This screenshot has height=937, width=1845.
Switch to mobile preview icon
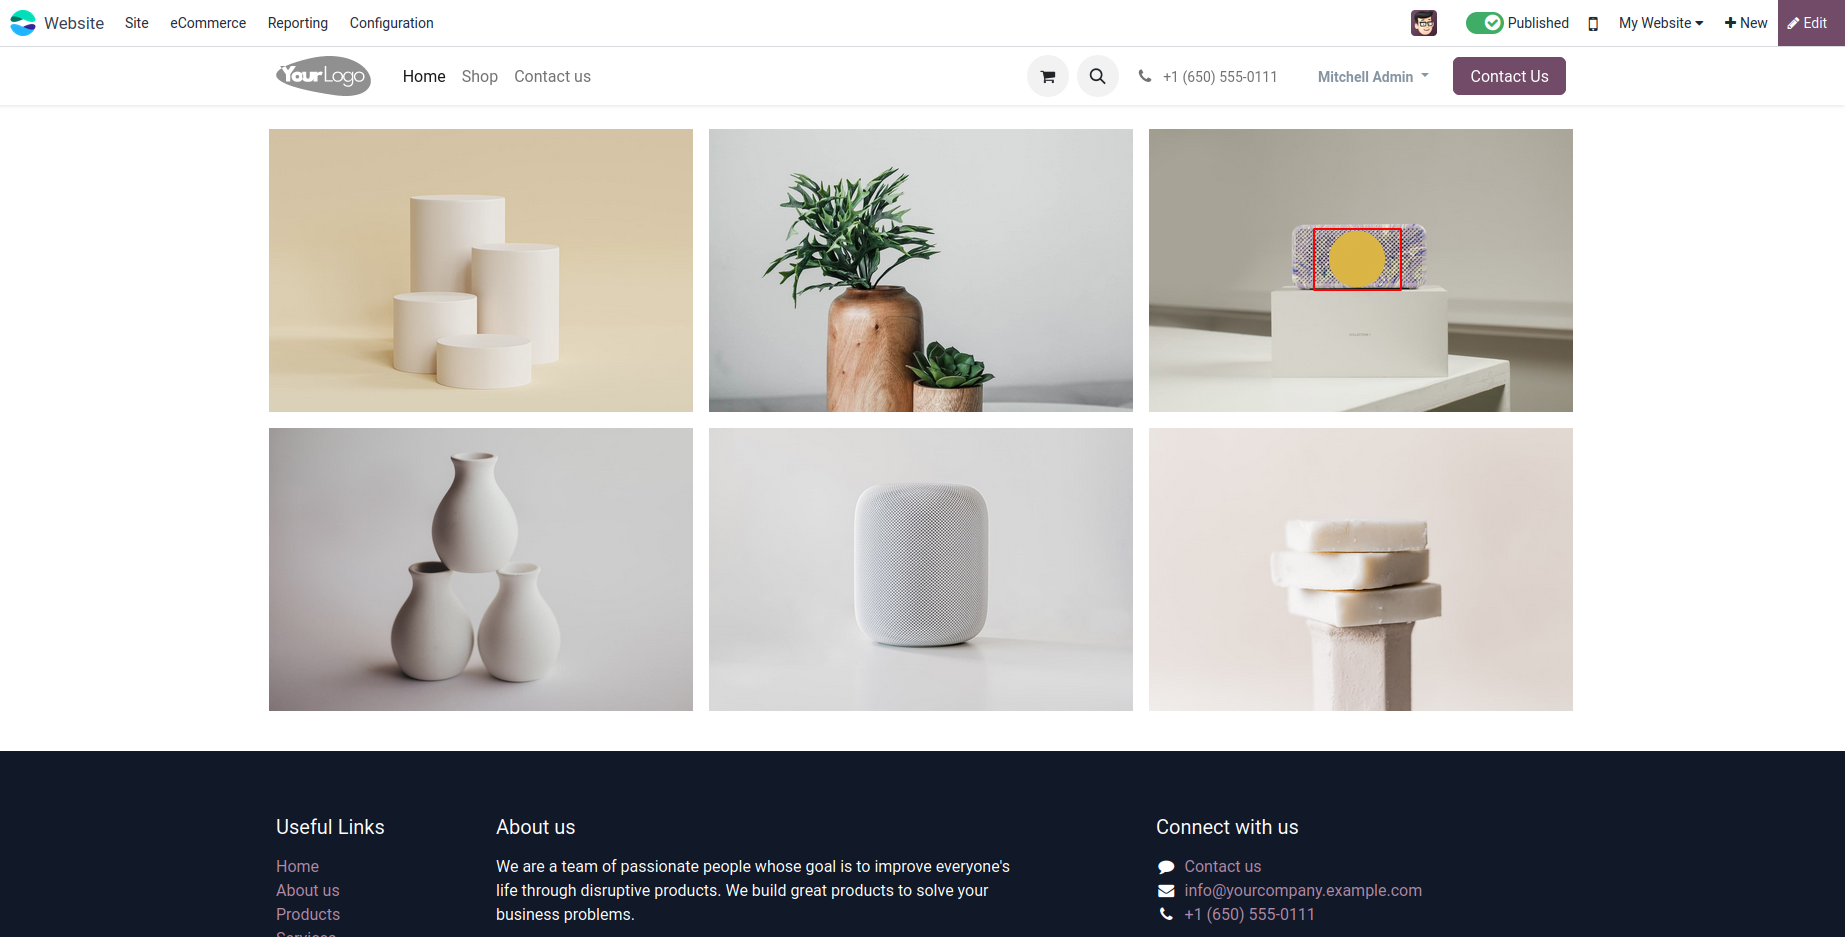1593,23
